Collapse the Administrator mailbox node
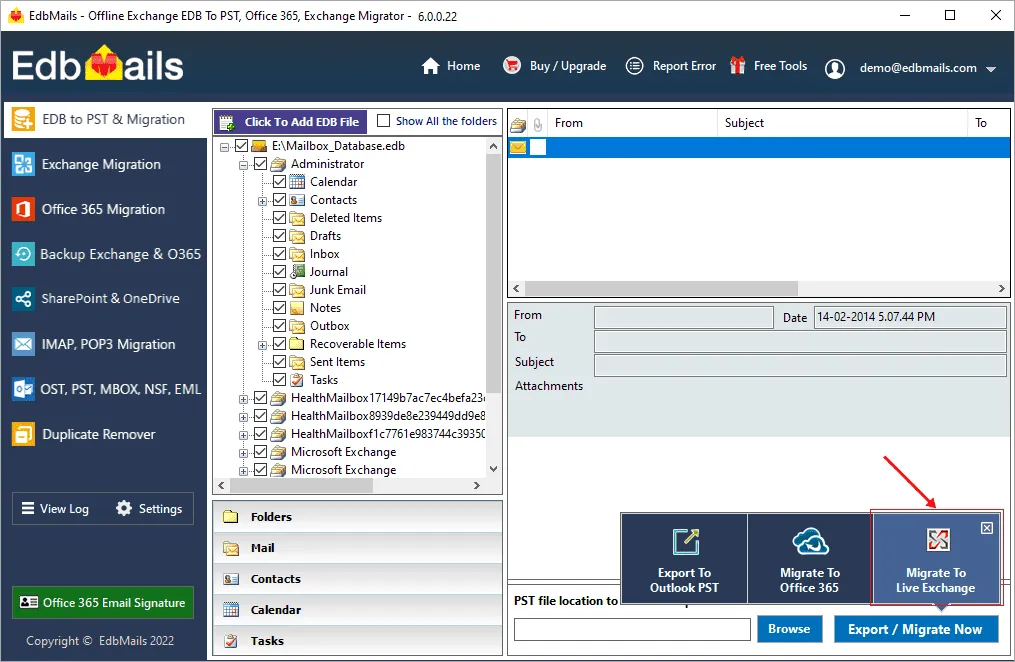Image resolution: width=1015 pixels, height=662 pixels. (243, 165)
